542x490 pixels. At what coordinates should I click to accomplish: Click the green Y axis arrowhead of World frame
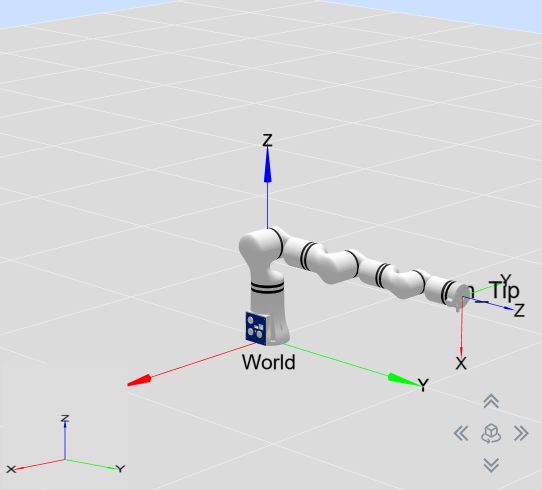coord(404,379)
